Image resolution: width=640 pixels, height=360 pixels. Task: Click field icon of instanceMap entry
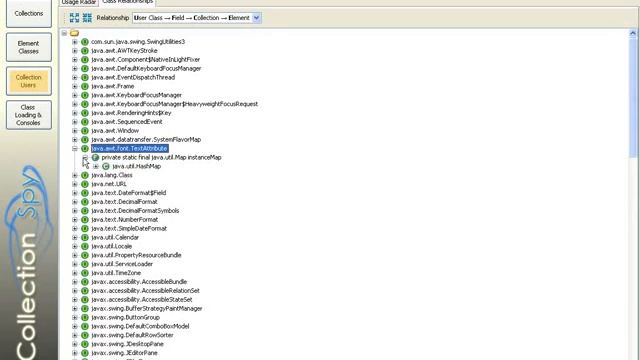click(96, 157)
